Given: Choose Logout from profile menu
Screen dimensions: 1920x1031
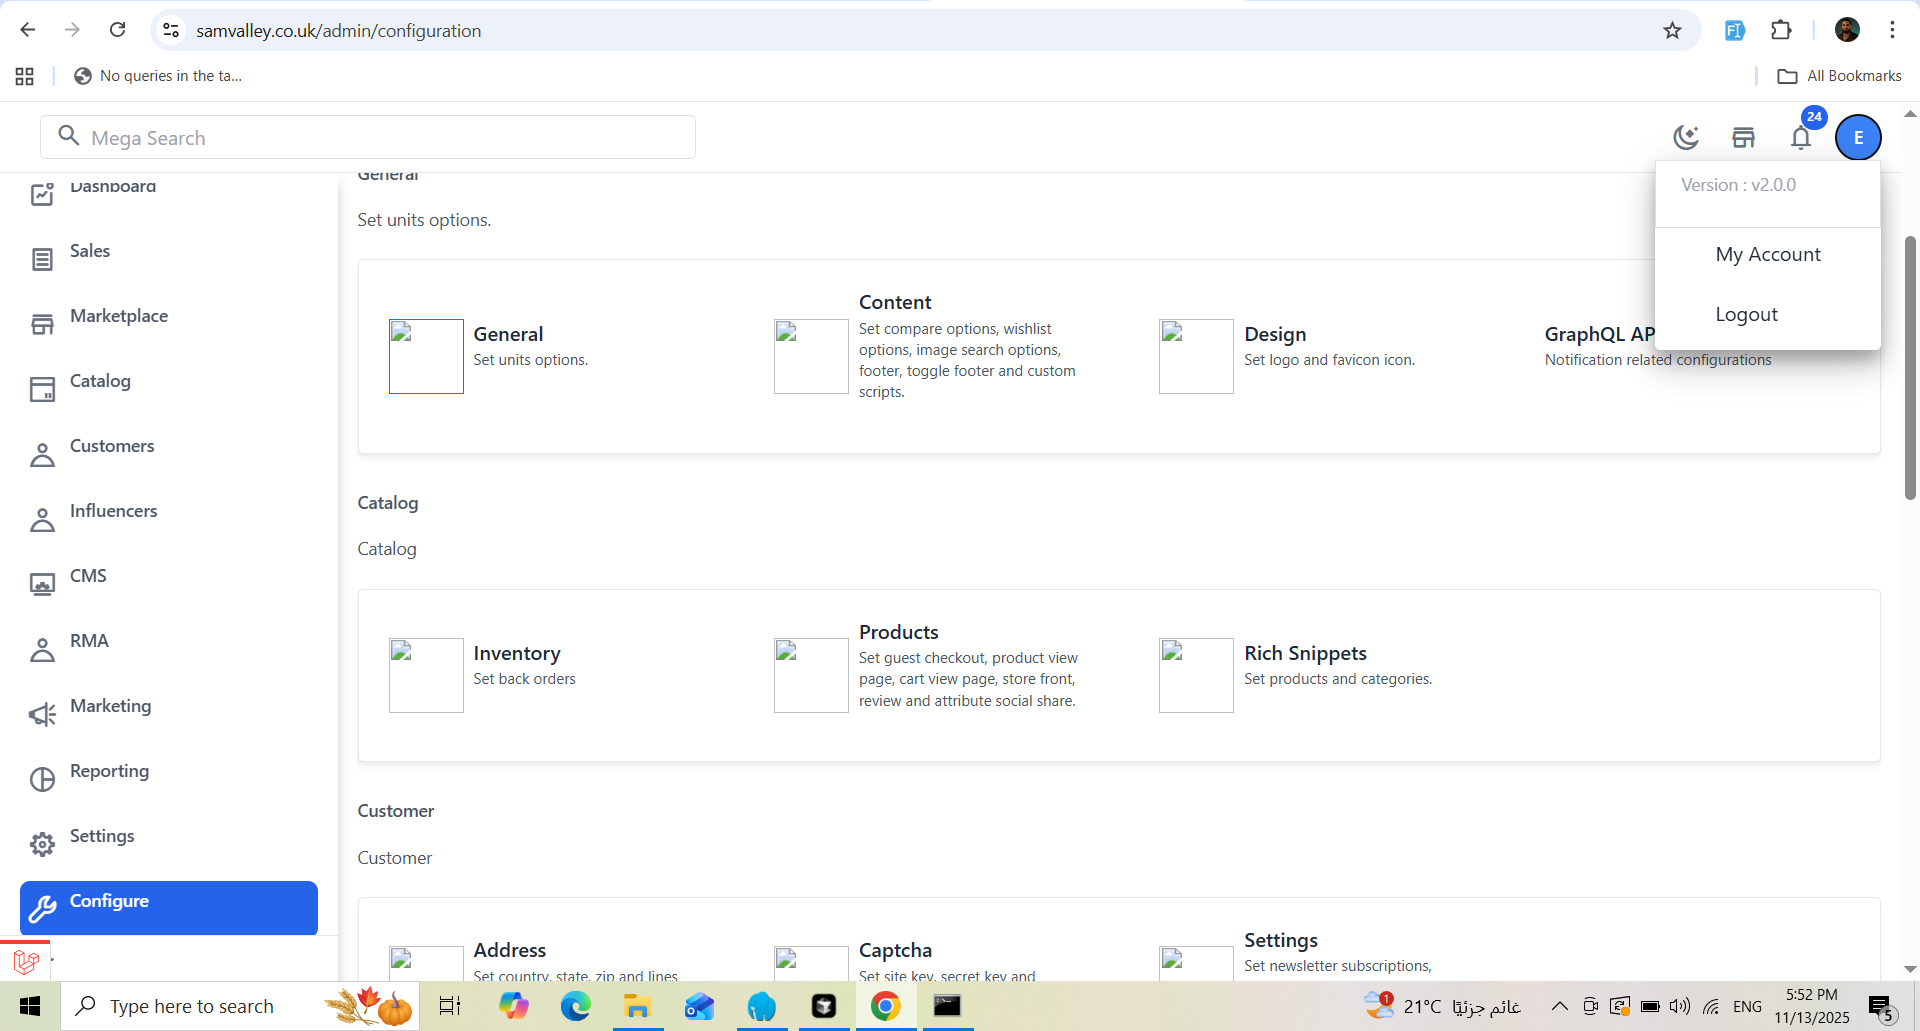Looking at the screenshot, I should pos(1746,314).
